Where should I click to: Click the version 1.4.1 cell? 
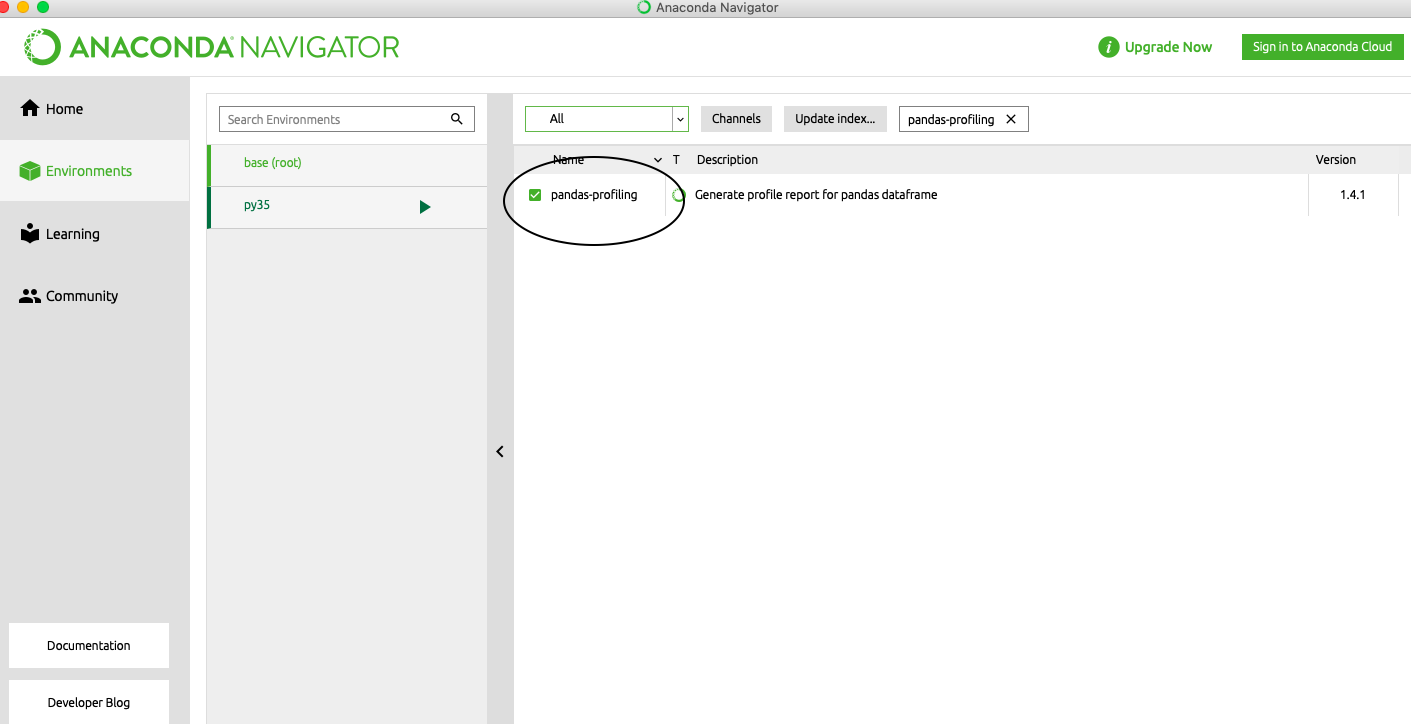[x=1353, y=195]
